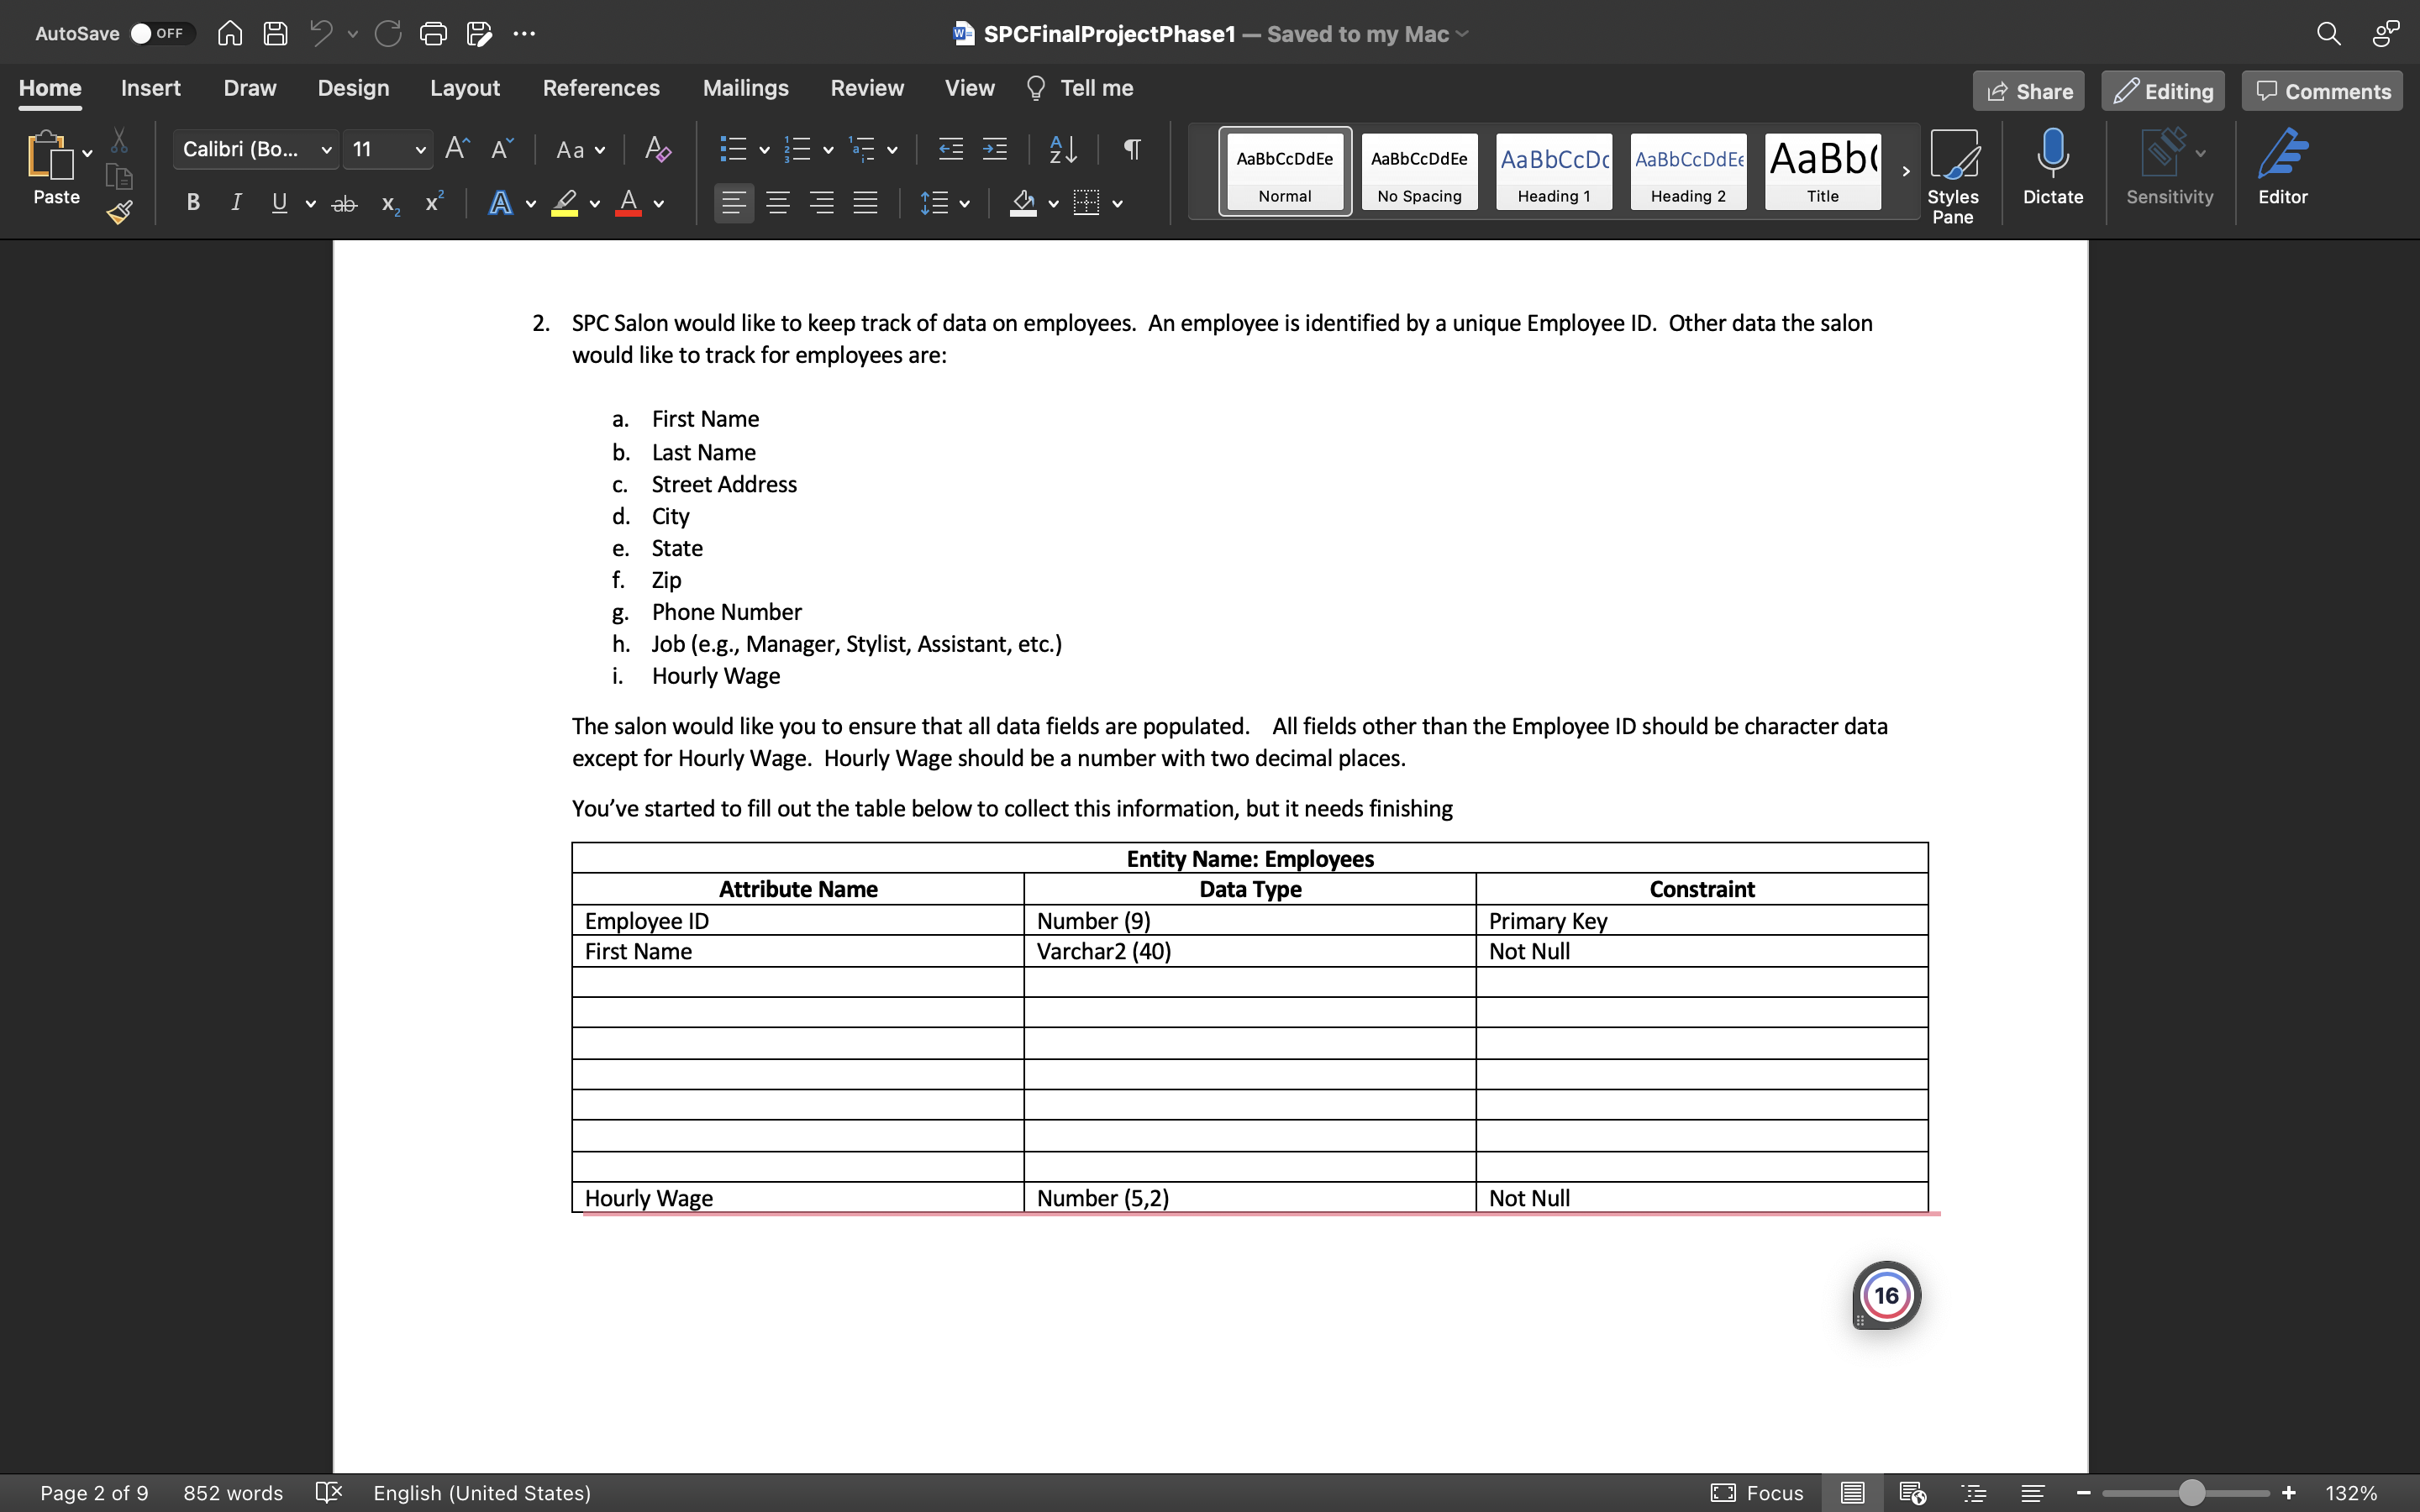Switch to the References tab
This screenshot has width=2420, height=1512.
(601, 88)
